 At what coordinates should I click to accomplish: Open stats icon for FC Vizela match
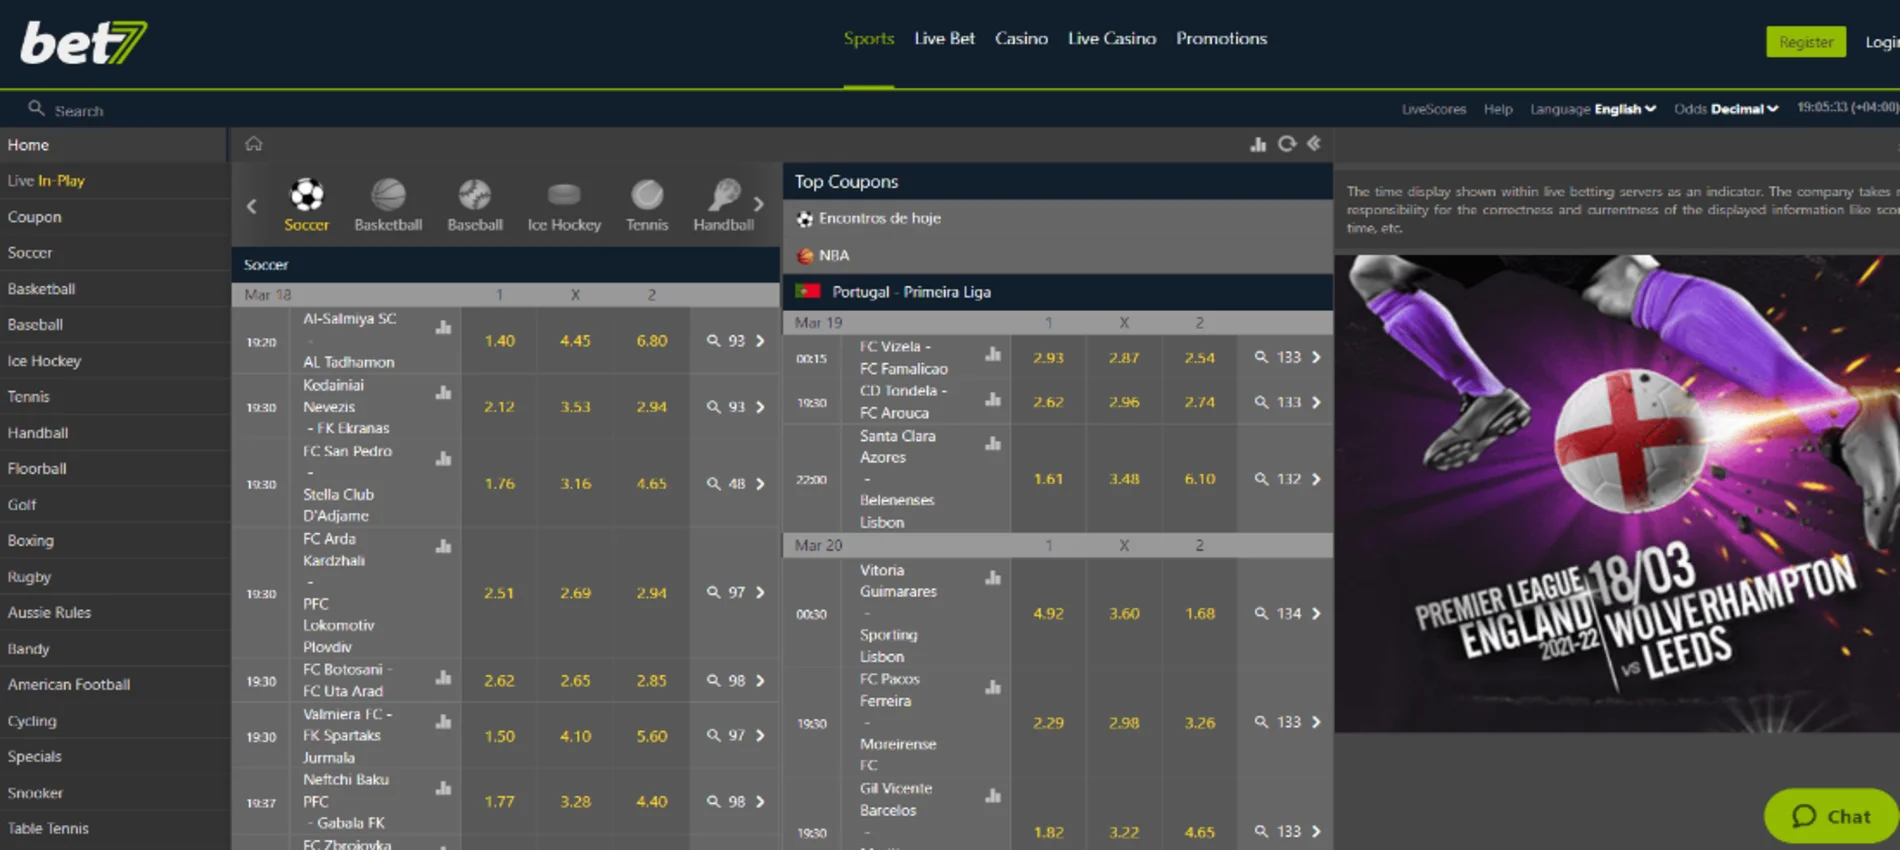coord(993,354)
